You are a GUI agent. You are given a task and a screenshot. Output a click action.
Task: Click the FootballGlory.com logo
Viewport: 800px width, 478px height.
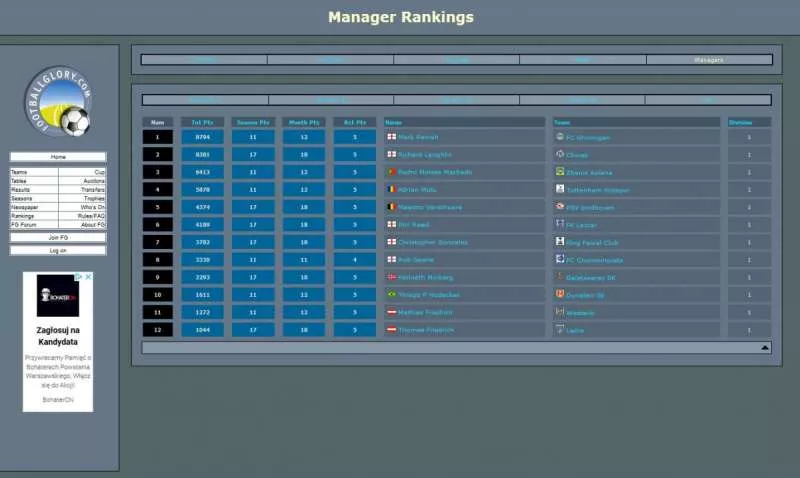(58, 102)
